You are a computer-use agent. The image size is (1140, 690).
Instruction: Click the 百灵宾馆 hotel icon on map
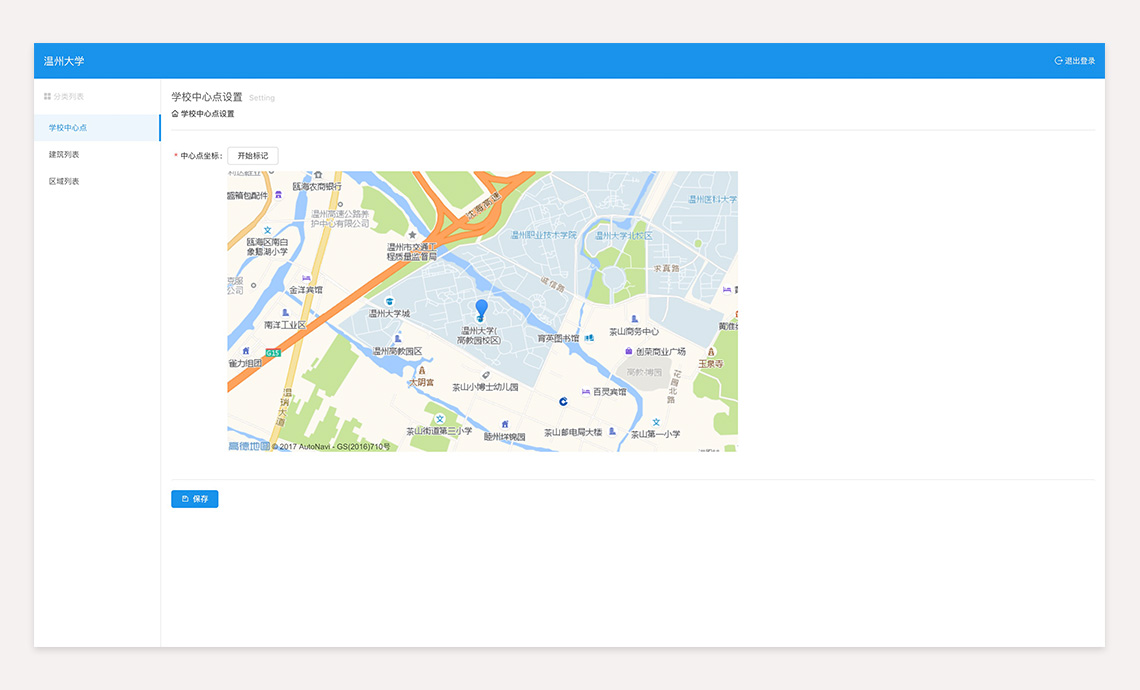tap(586, 391)
